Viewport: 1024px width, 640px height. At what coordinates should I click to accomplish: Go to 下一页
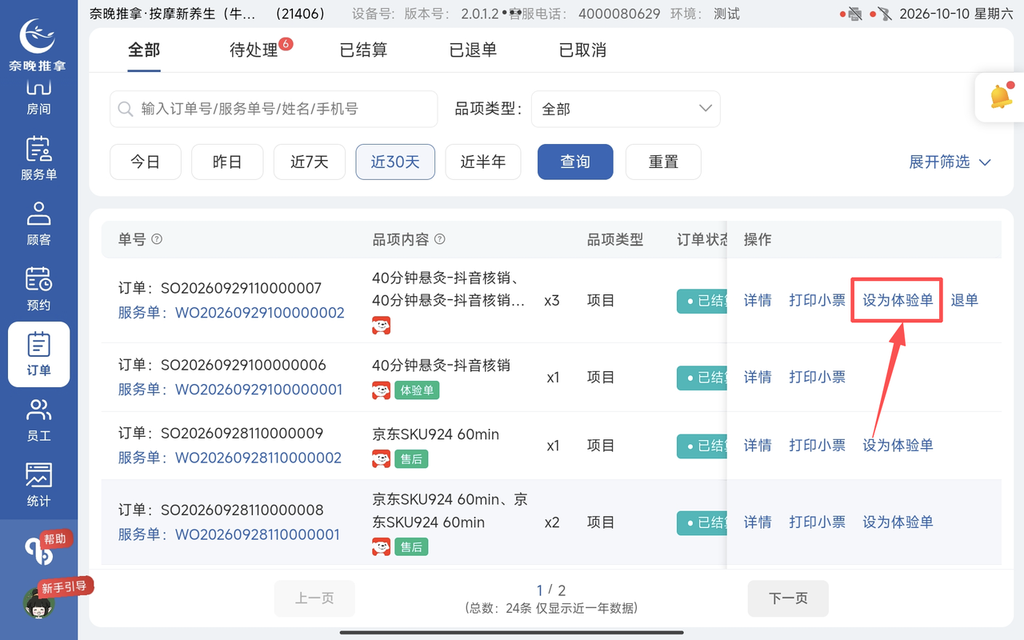[x=788, y=598]
